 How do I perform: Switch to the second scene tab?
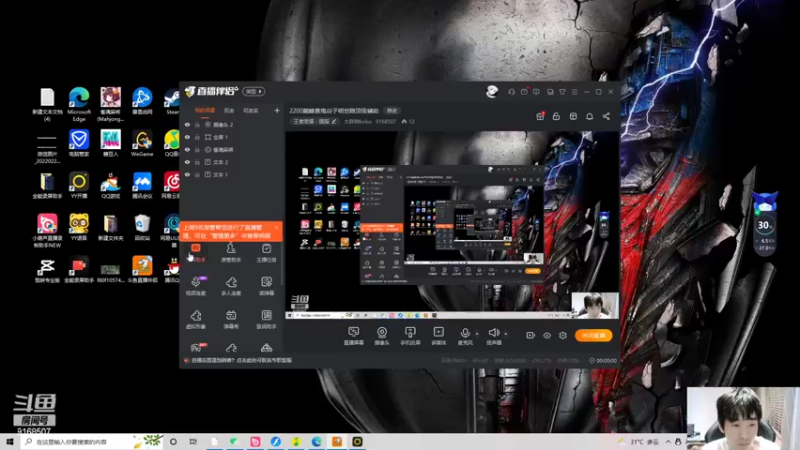(229, 110)
